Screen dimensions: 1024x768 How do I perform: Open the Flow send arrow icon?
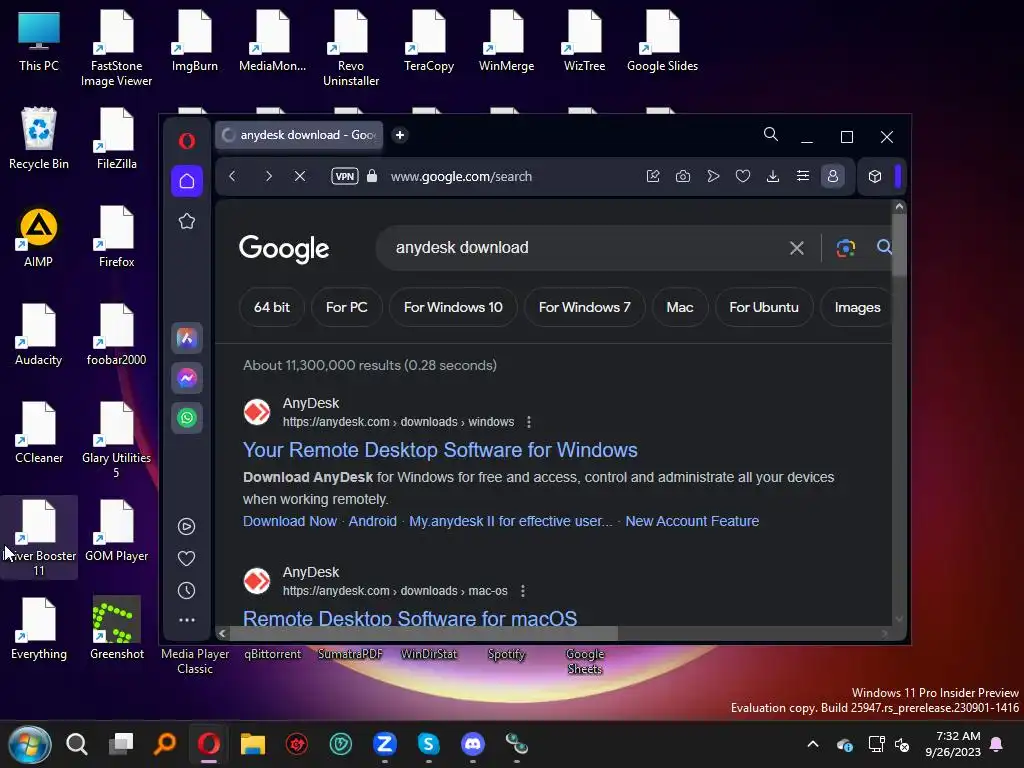pyautogui.click(x=712, y=176)
